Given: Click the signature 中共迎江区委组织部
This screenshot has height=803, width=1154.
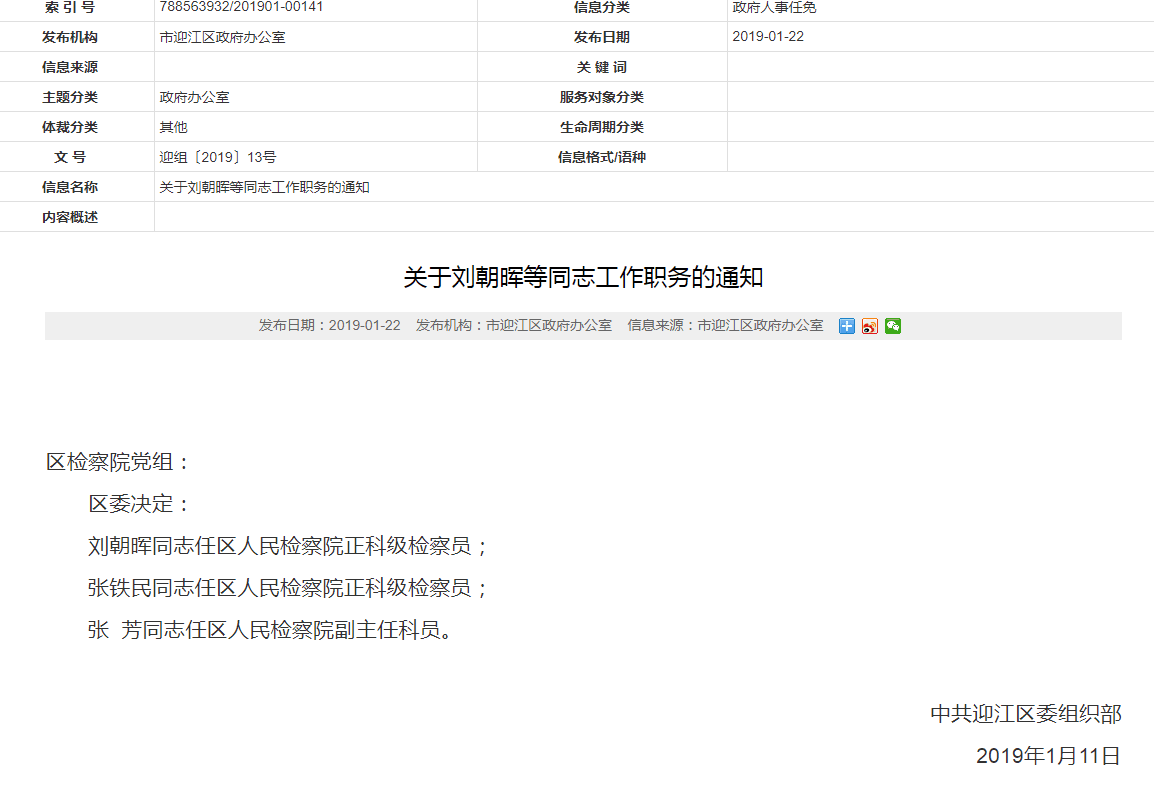Looking at the screenshot, I should point(1026,714).
